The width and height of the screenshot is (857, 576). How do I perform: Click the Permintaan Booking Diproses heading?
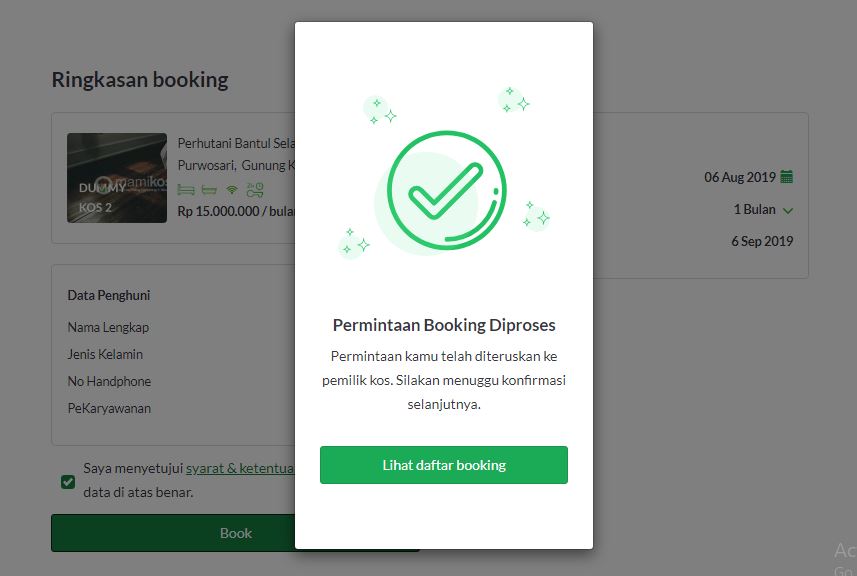pos(443,325)
